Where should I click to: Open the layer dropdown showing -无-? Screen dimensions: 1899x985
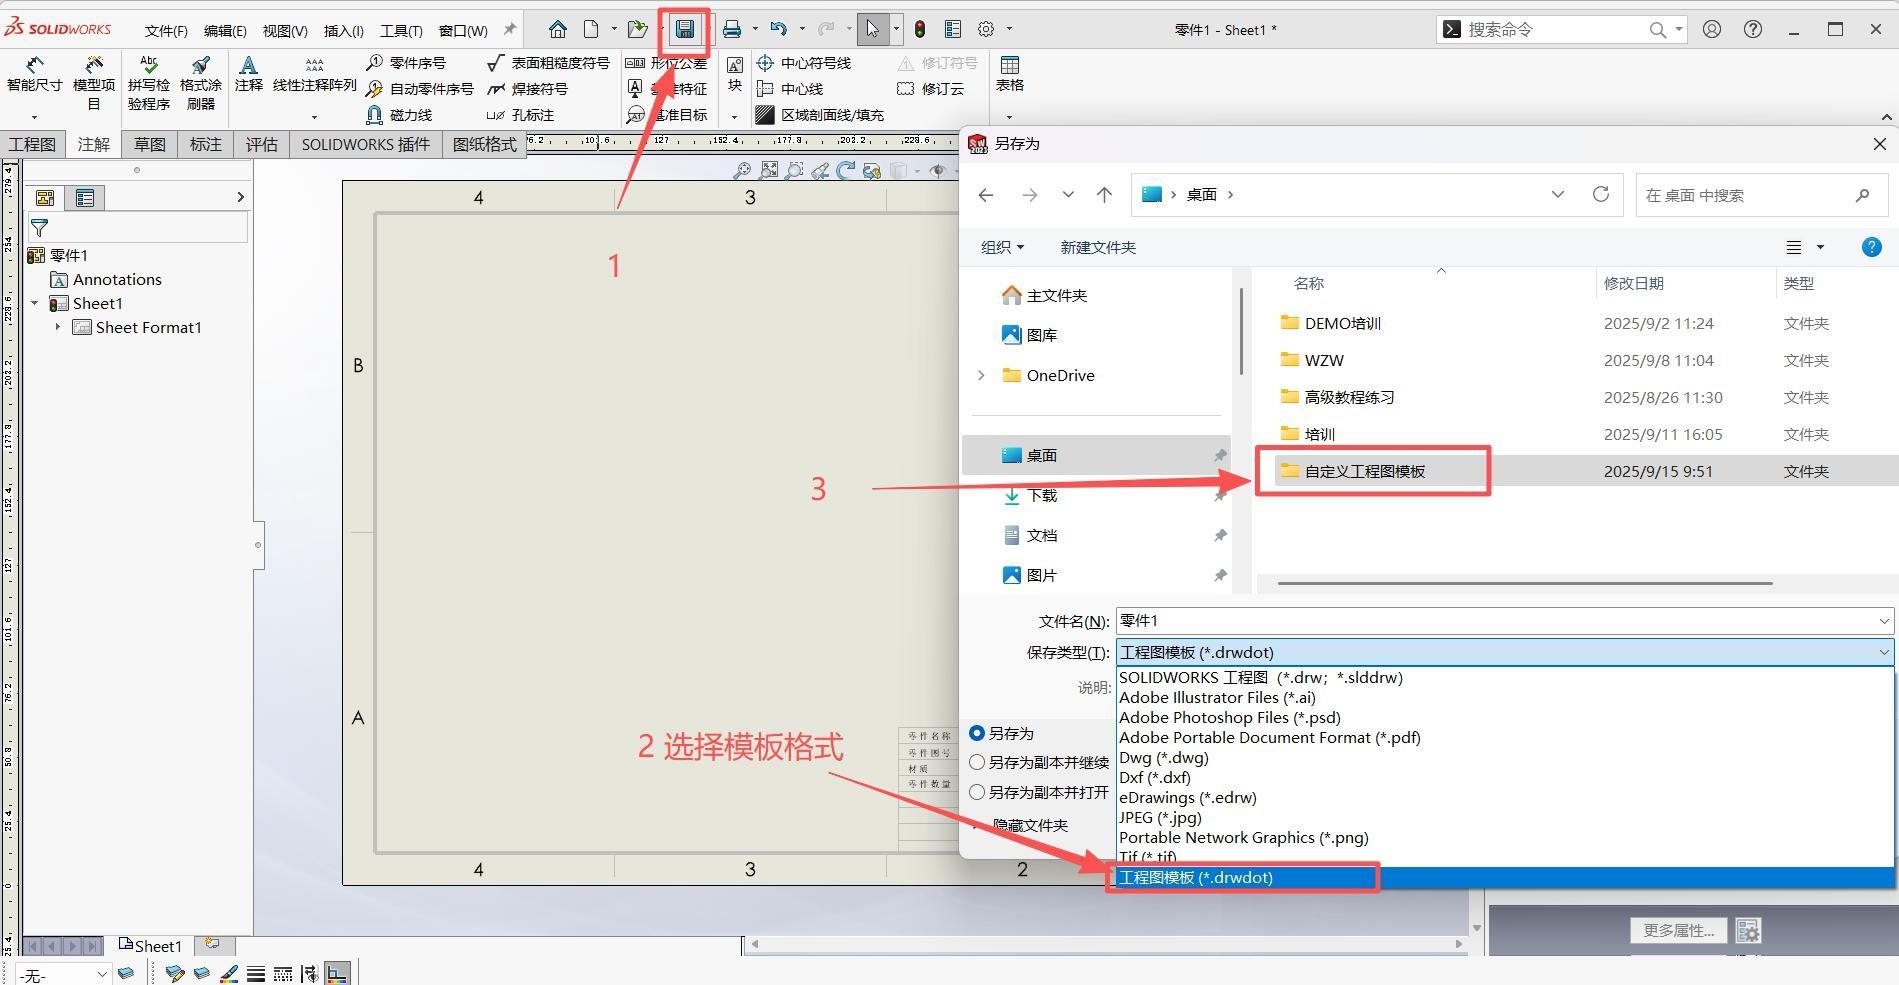[63, 975]
